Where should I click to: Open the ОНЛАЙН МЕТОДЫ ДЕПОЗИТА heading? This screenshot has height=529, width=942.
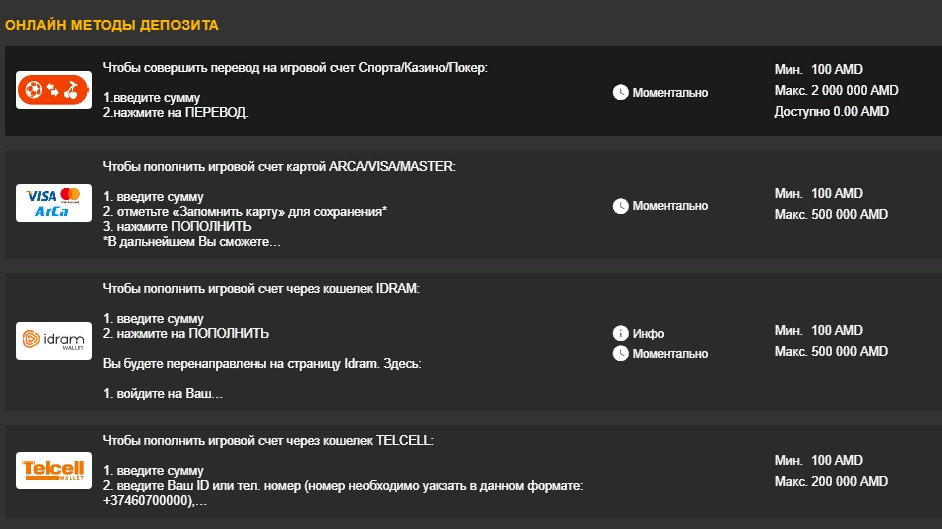[x=112, y=25]
